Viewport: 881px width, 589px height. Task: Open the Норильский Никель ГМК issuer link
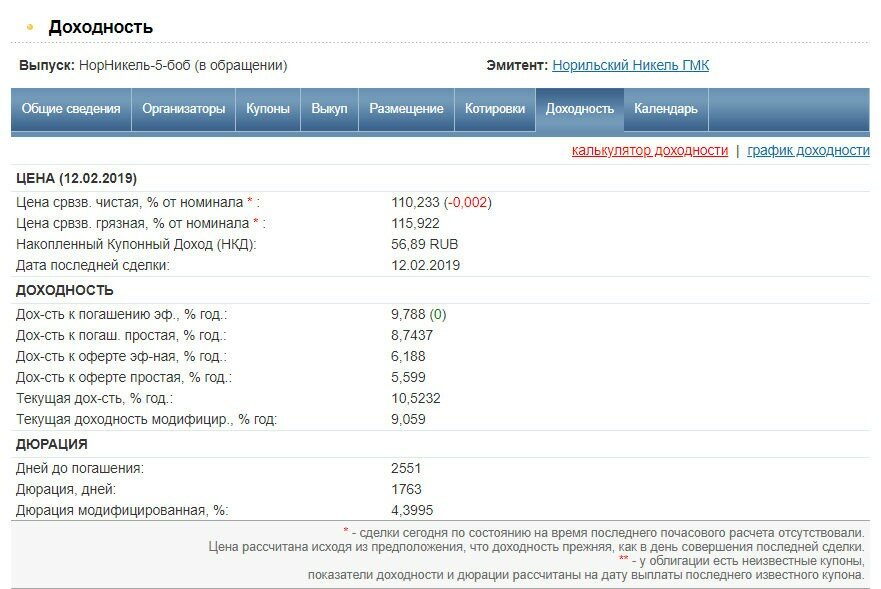(630, 65)
